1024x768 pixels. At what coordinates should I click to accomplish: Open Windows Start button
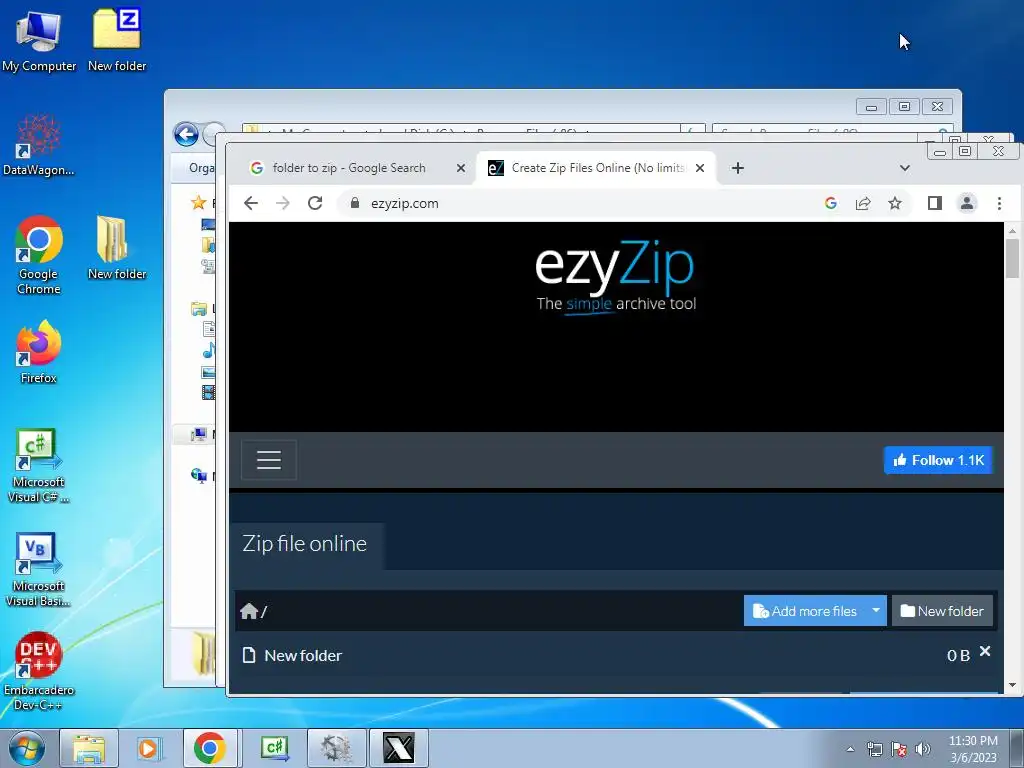click(26, 748)
